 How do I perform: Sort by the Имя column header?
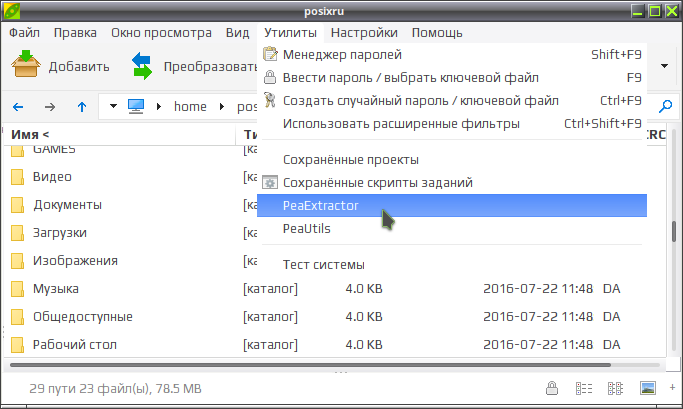119,135
